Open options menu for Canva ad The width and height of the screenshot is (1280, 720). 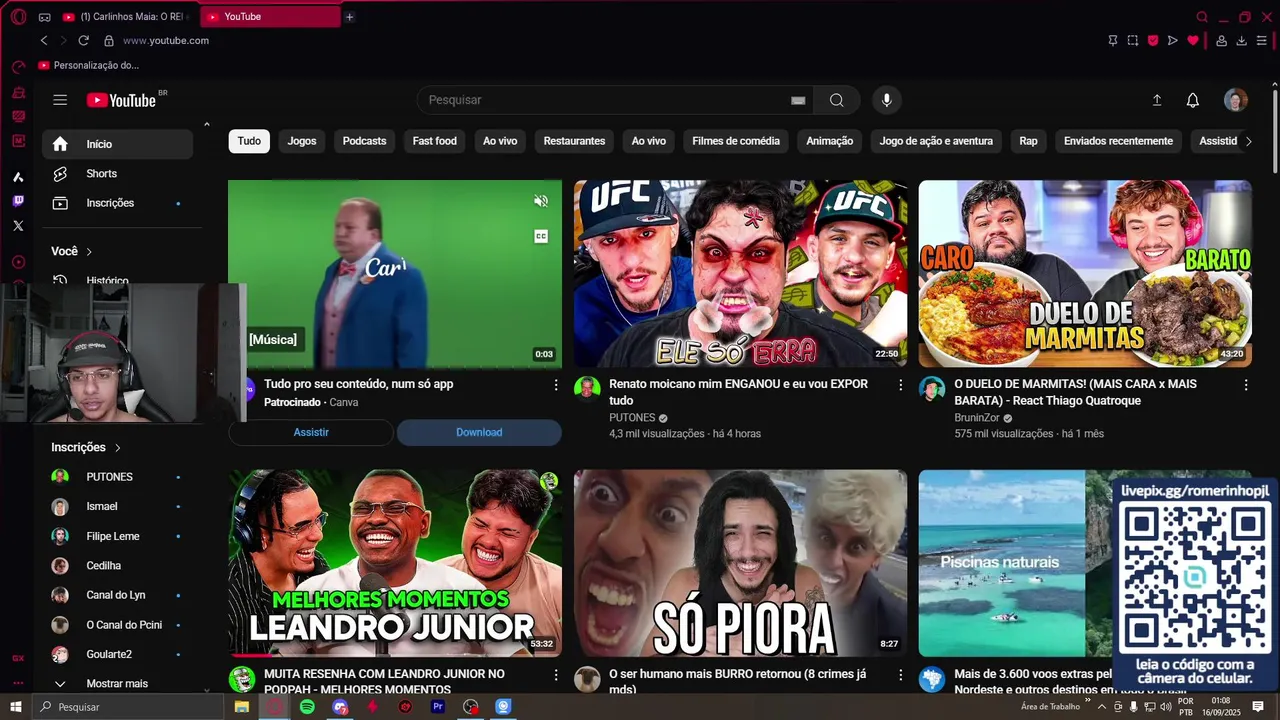(x=556, y=385)
